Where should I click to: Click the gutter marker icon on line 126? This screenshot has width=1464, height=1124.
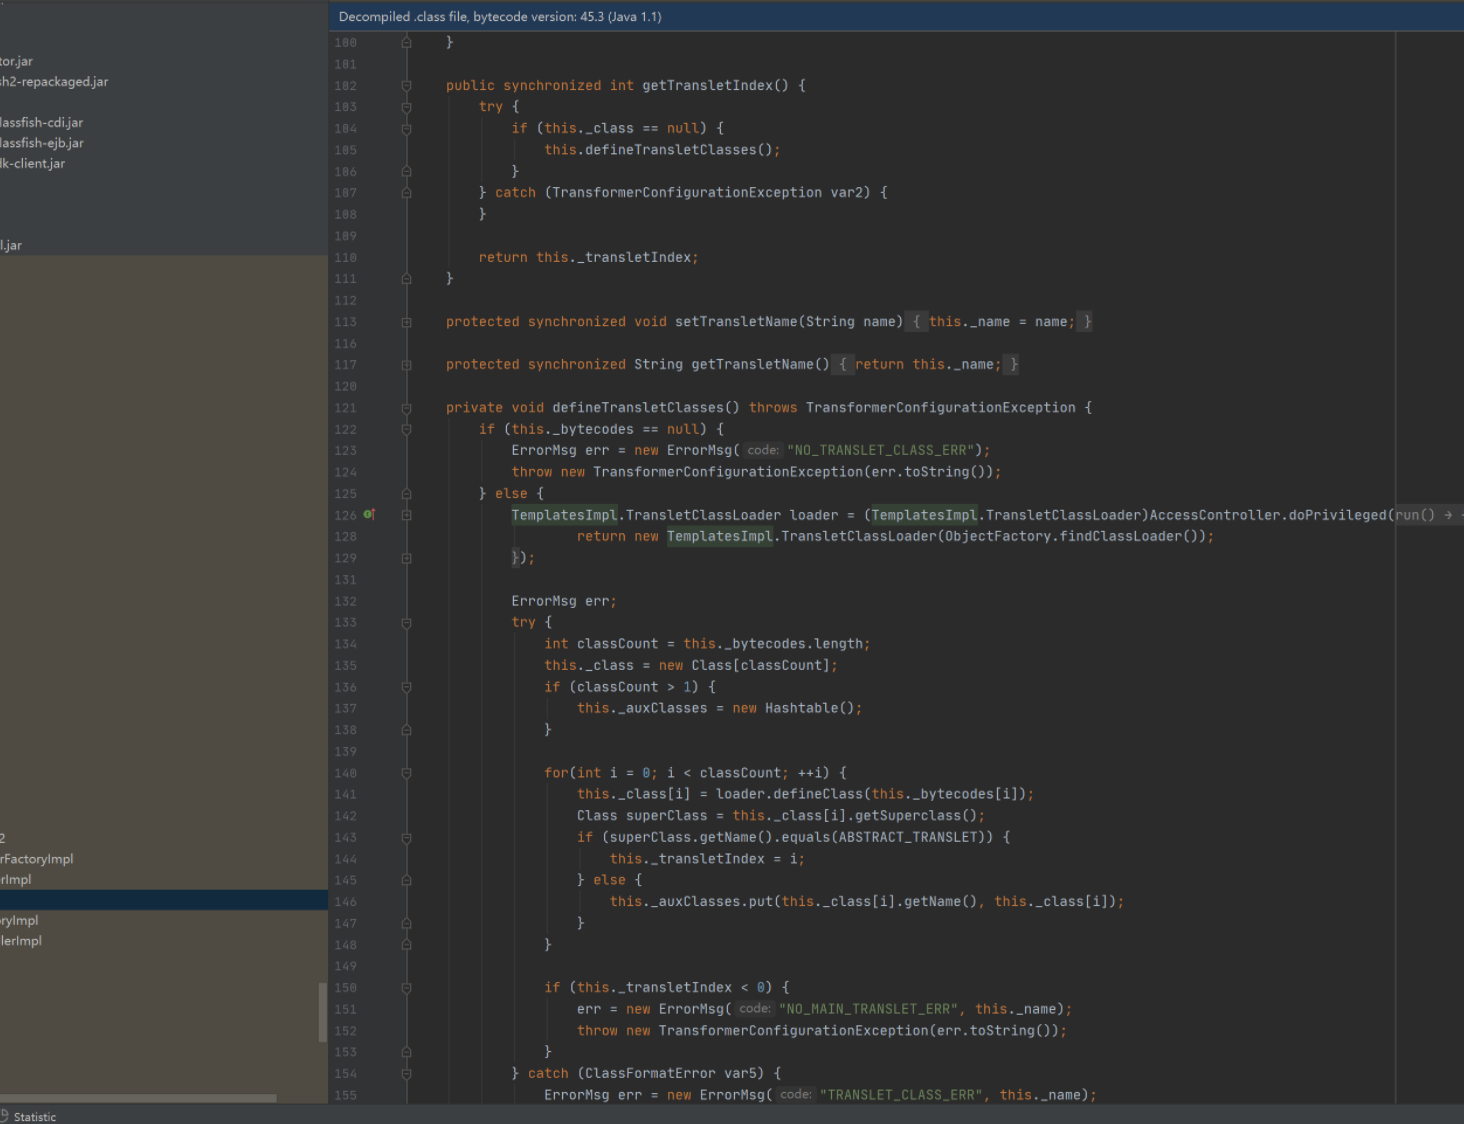(369, 514)
